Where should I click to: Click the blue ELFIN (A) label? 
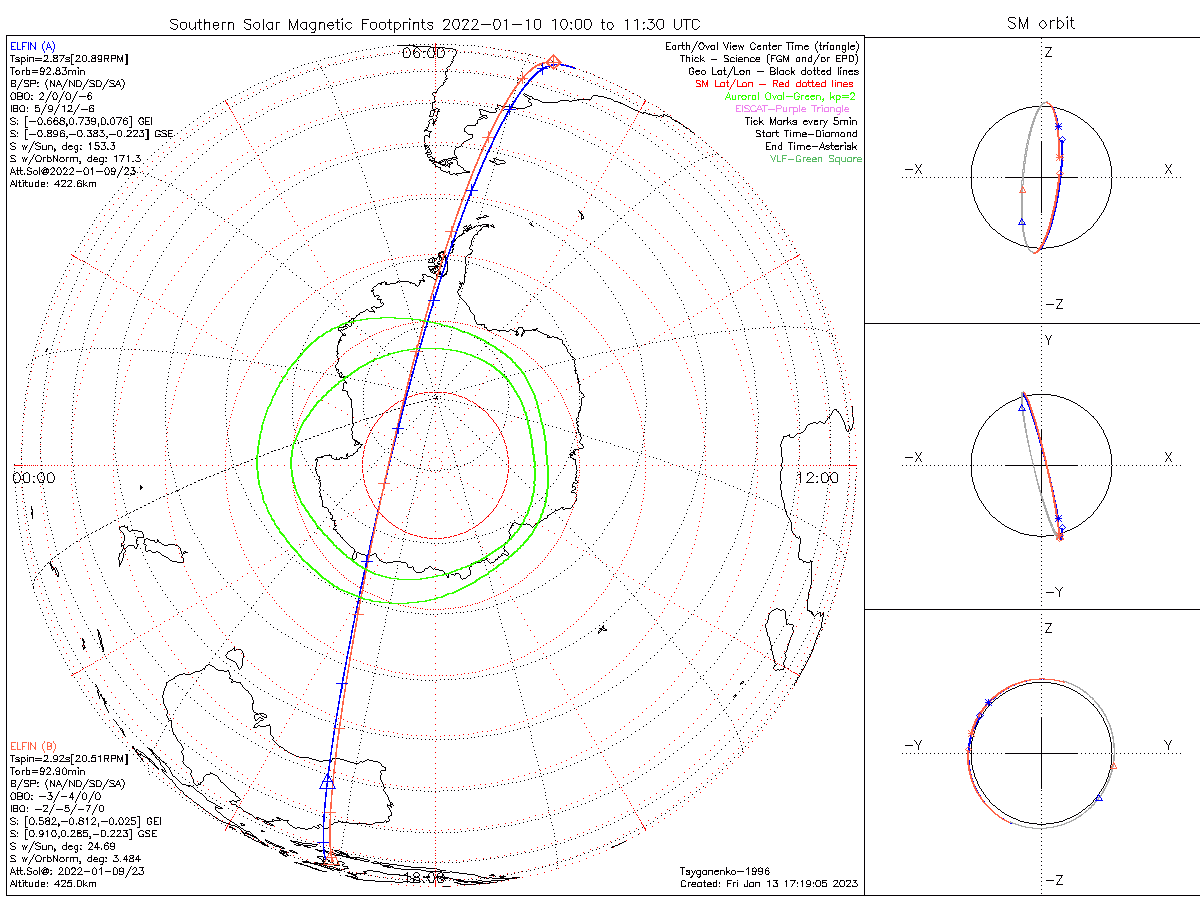(x=33, y=46)
